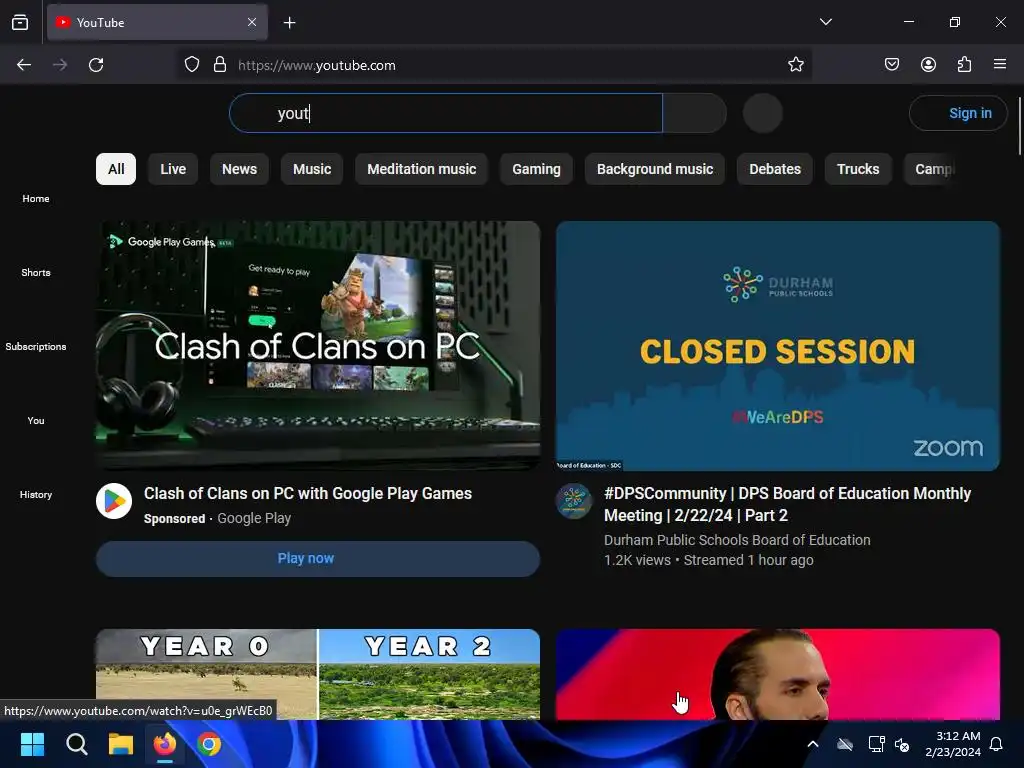
Task: Select the Music filter chip
Action: (312, 169)
